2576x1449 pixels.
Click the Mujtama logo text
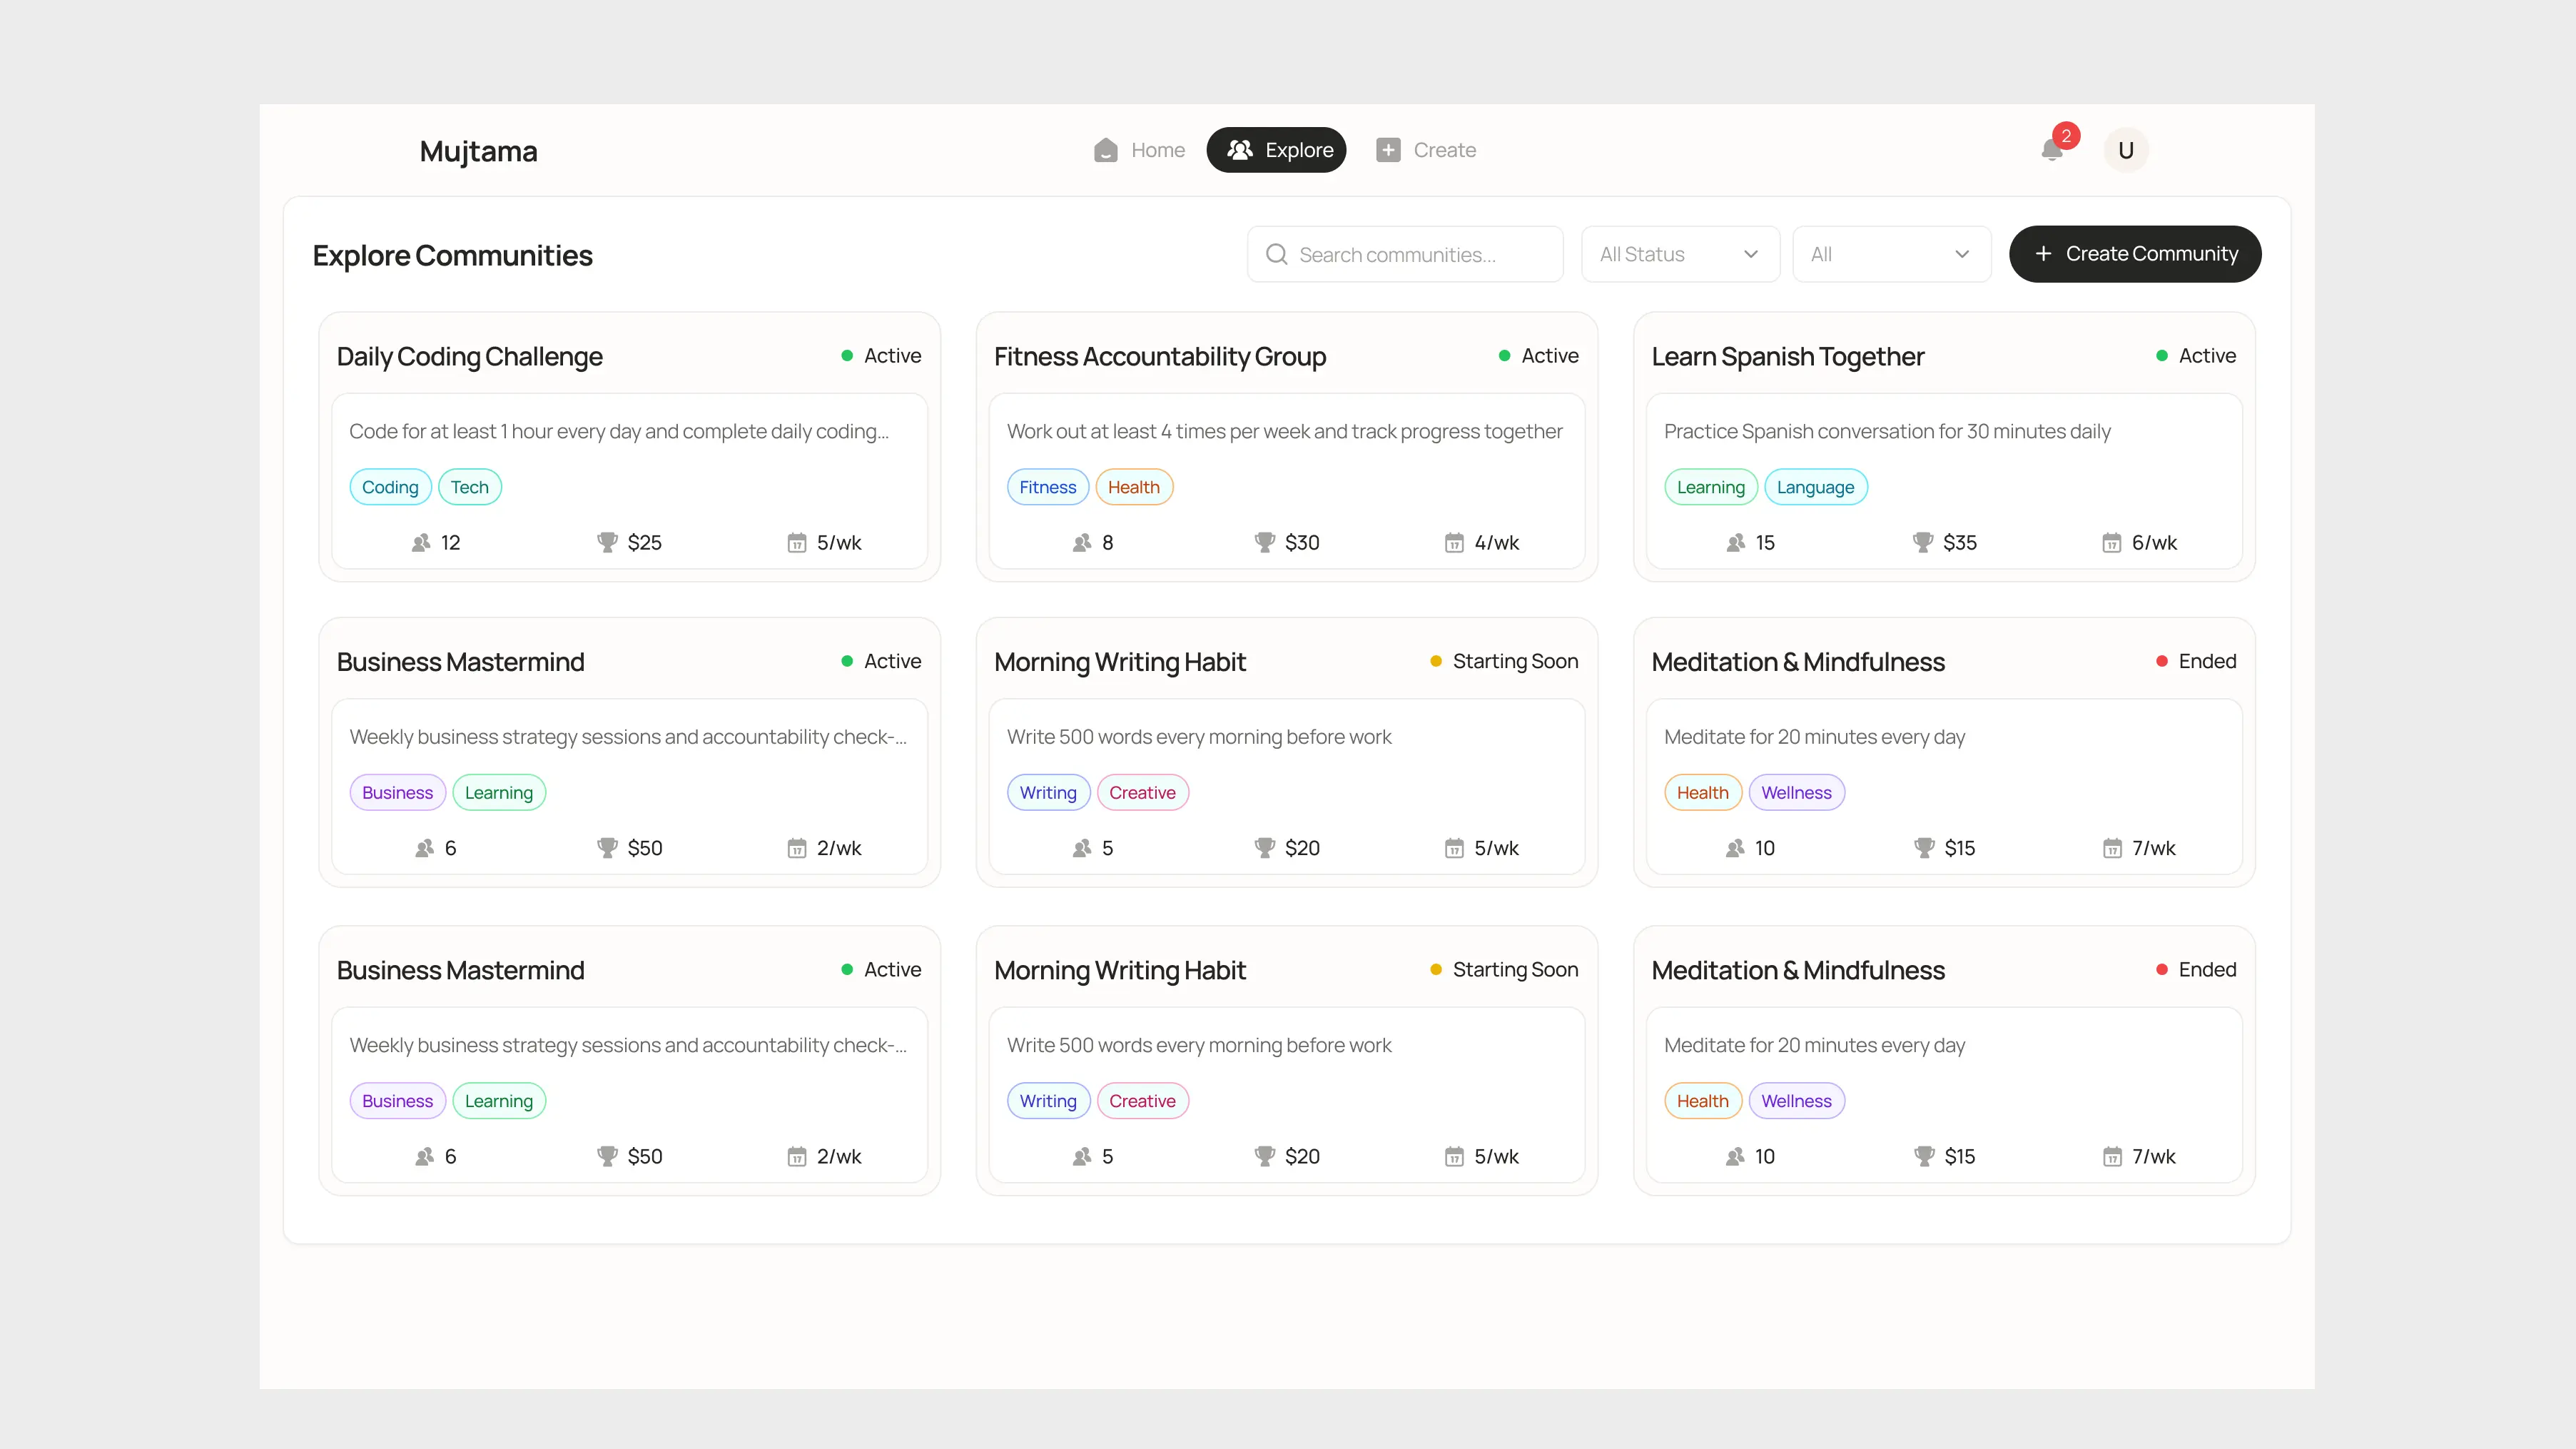478,151
